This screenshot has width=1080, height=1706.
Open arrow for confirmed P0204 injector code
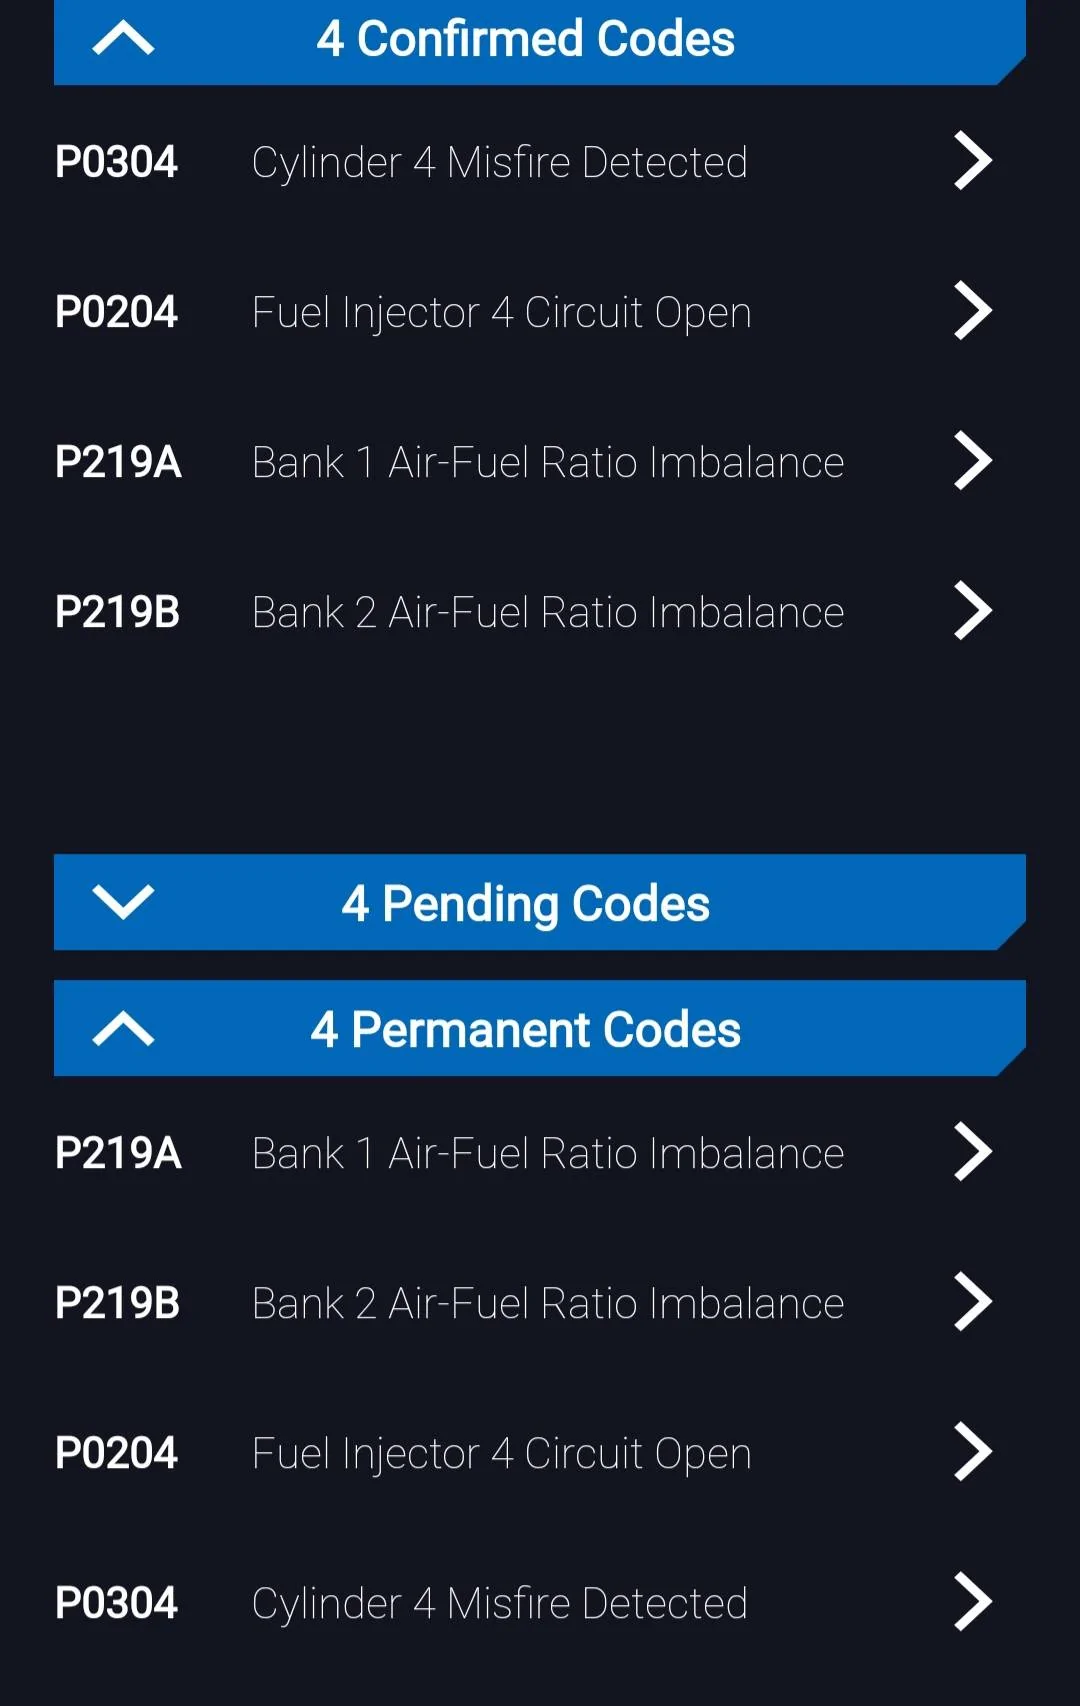[x=972, y=311]
